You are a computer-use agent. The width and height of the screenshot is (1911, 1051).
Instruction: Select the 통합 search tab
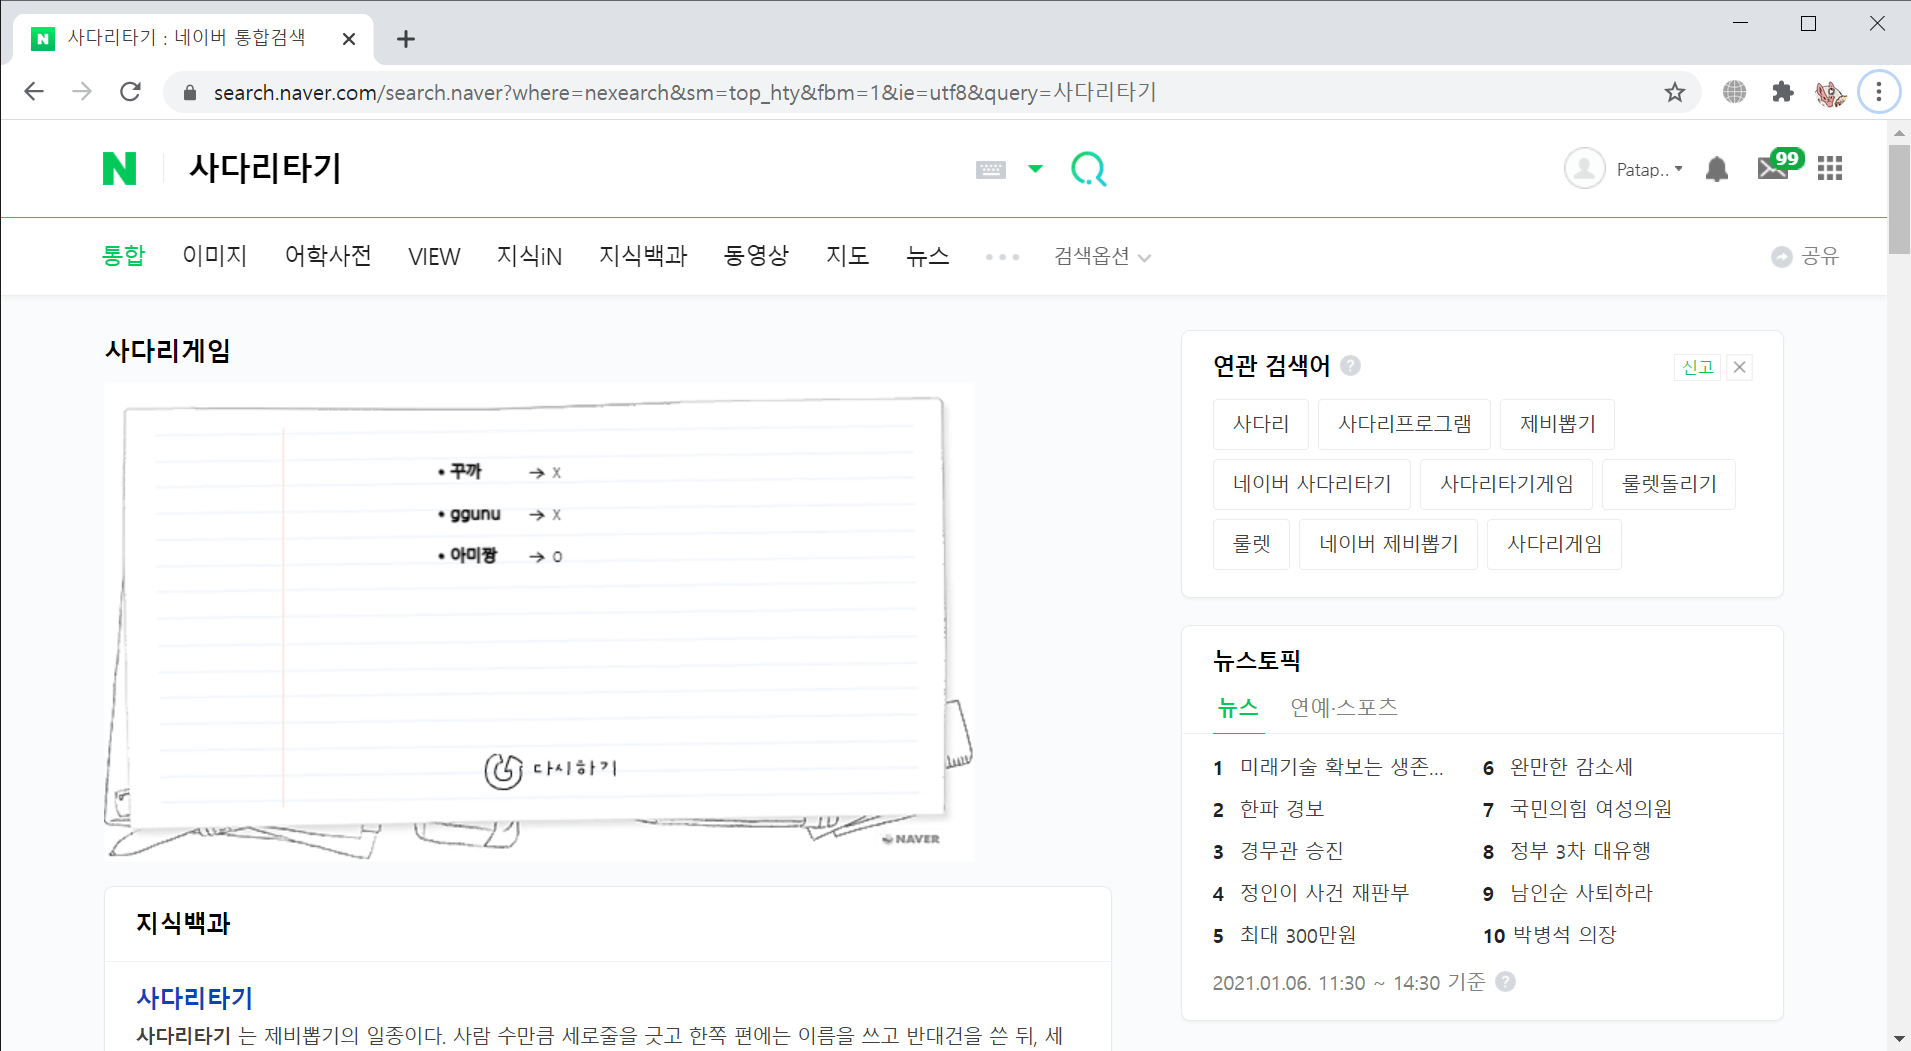pos(124,256)
